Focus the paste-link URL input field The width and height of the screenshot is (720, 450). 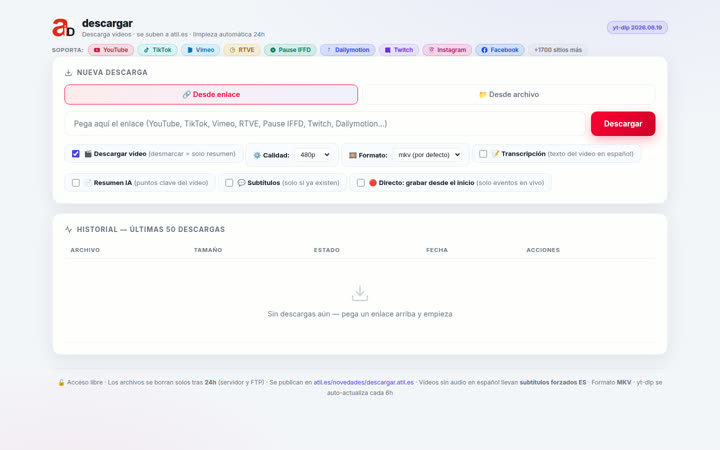[x=325, y=124]
